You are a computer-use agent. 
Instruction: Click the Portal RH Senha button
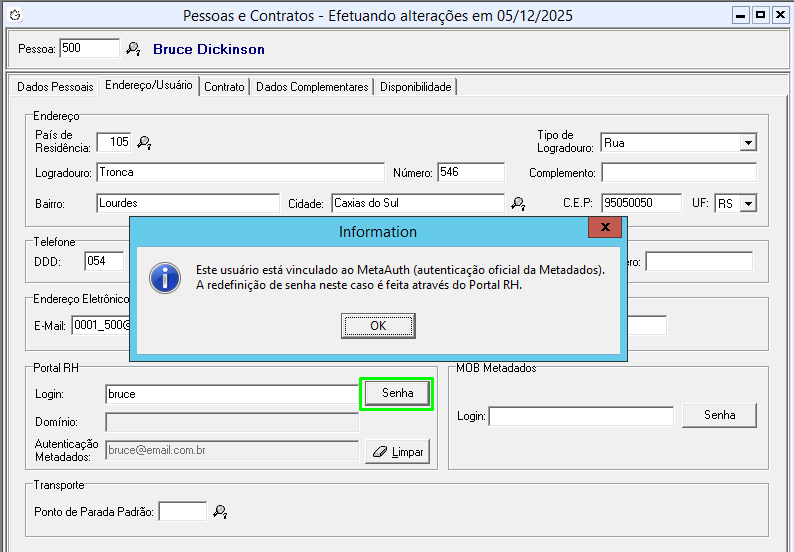click(397, 393)
